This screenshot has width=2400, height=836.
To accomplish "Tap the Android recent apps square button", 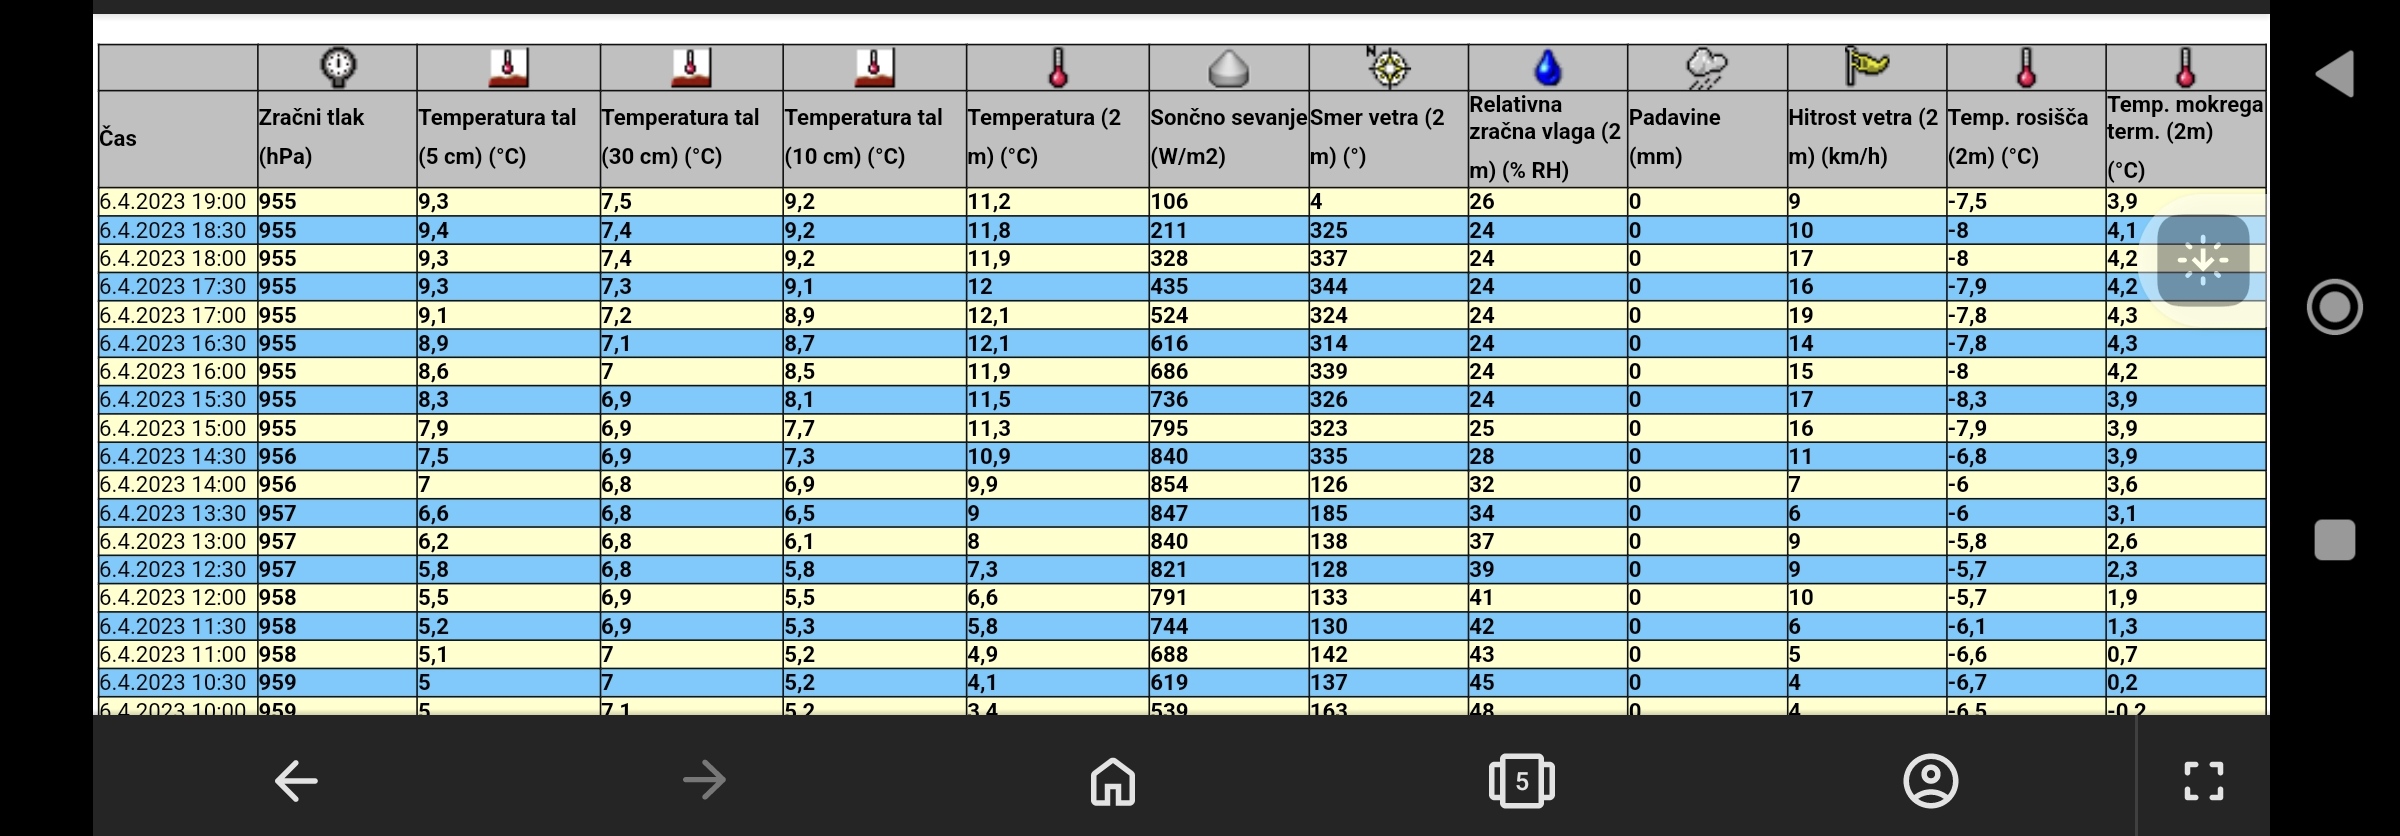I will click(x=2335, y=540).
